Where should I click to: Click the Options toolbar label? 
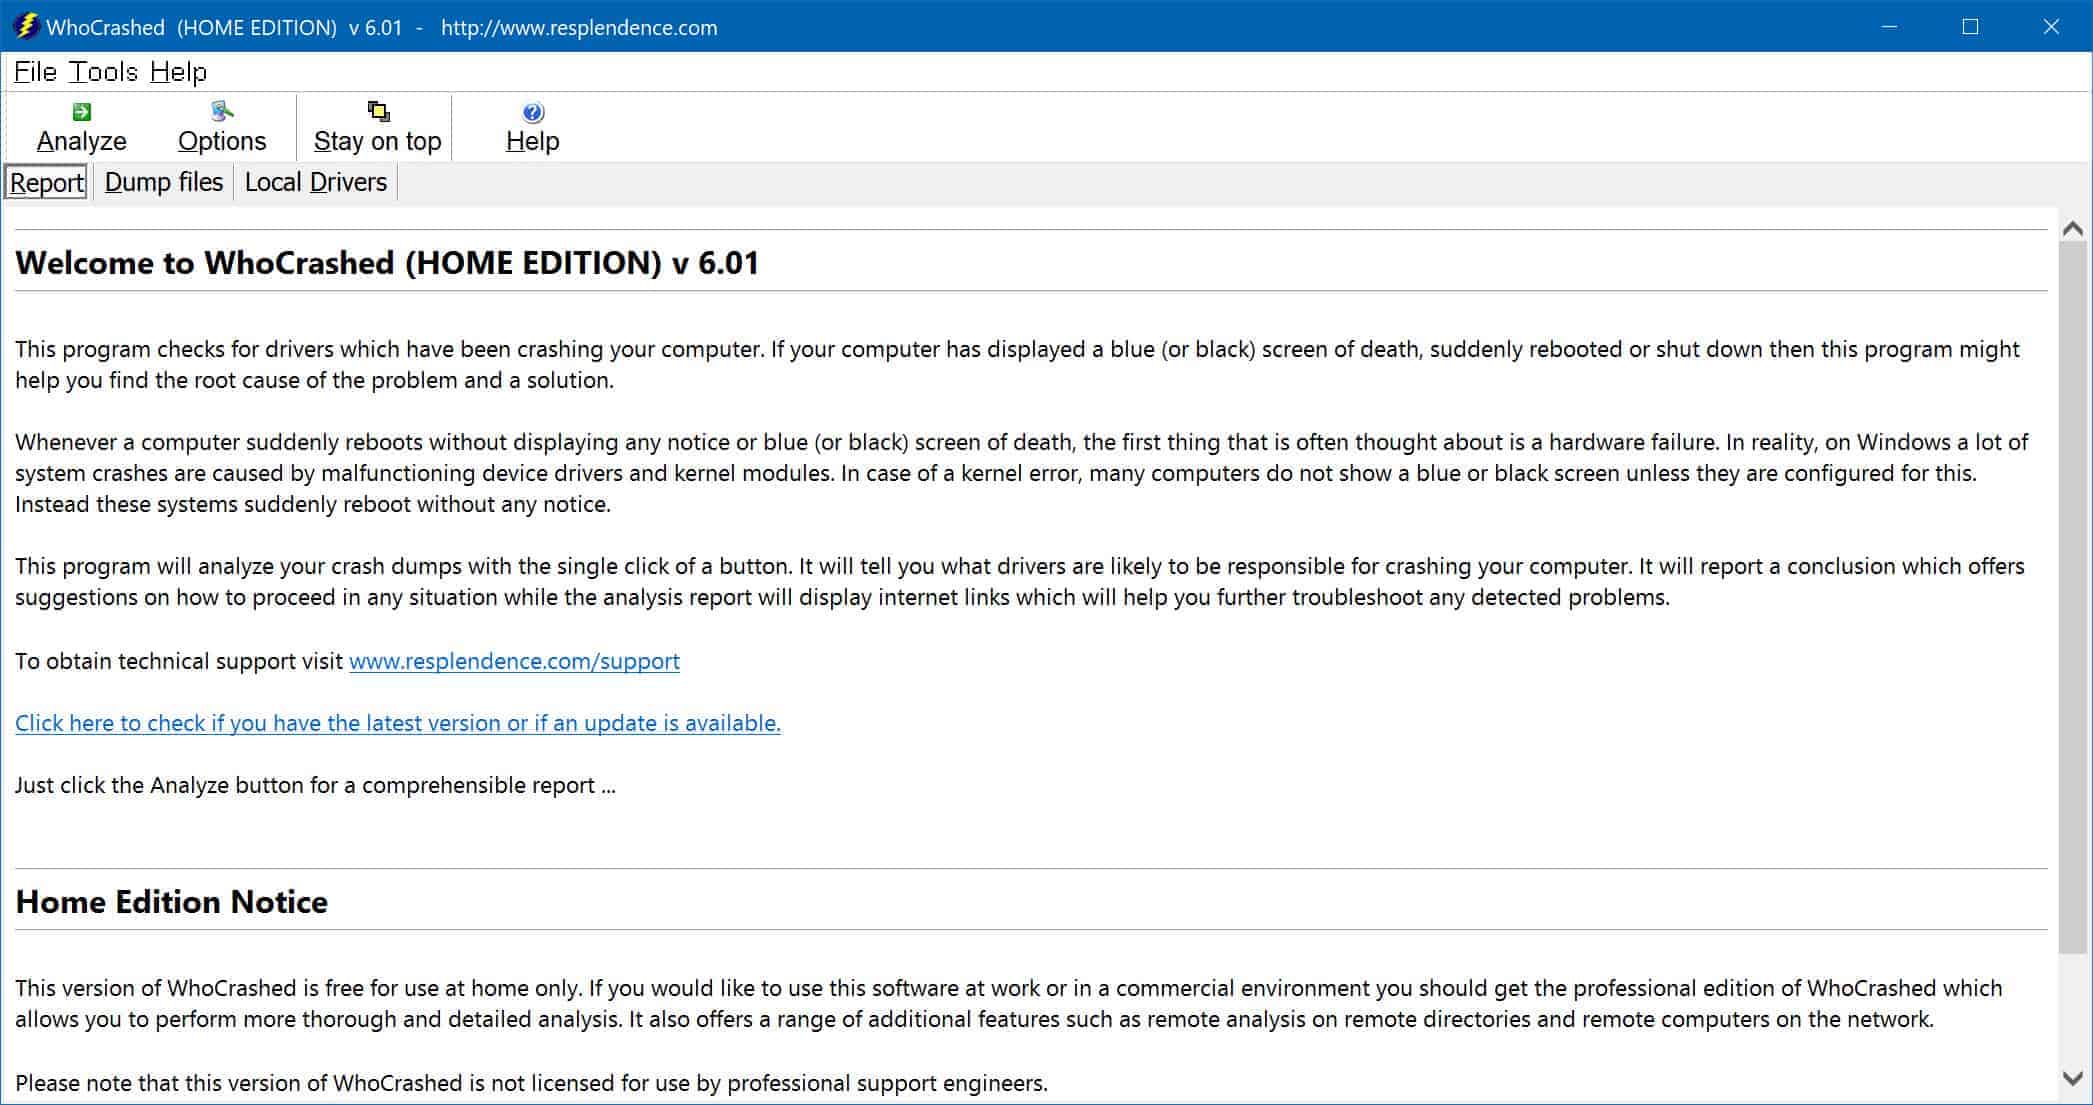[x=222, y=140]
